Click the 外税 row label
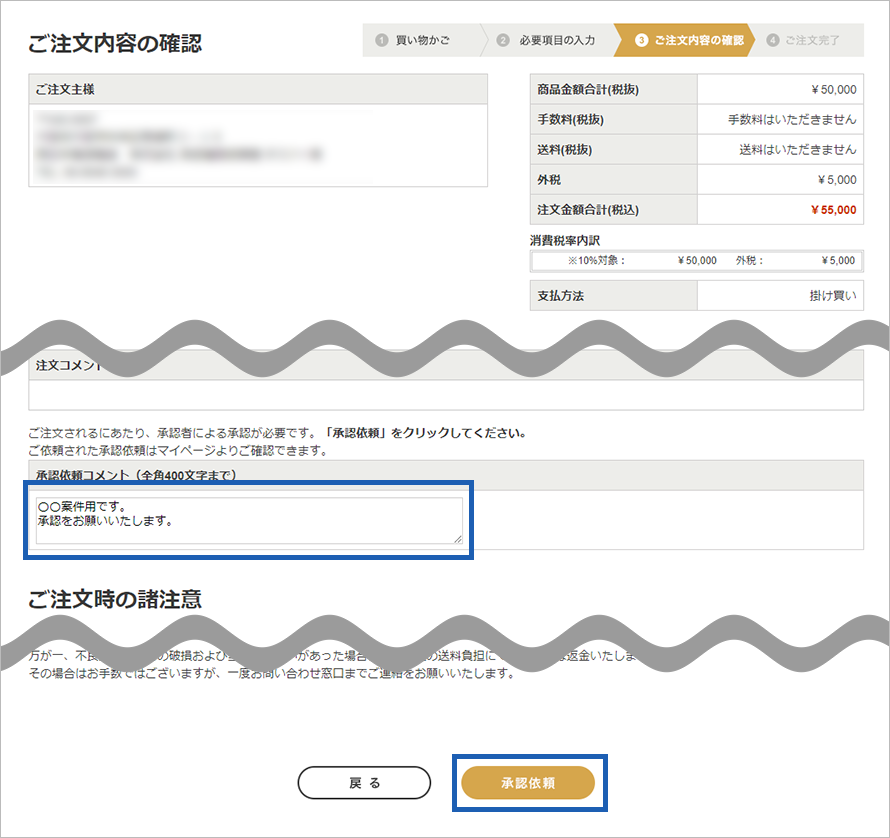This screenshot has height=838, width=890. click(549, 180)
